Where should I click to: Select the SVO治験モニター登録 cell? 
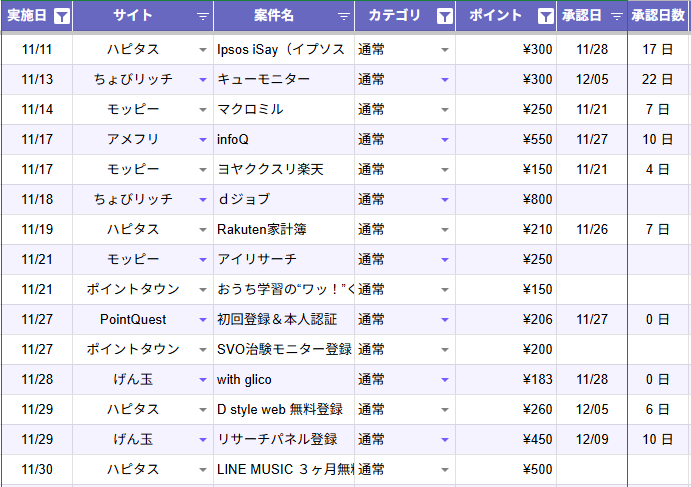pos(284,350)
